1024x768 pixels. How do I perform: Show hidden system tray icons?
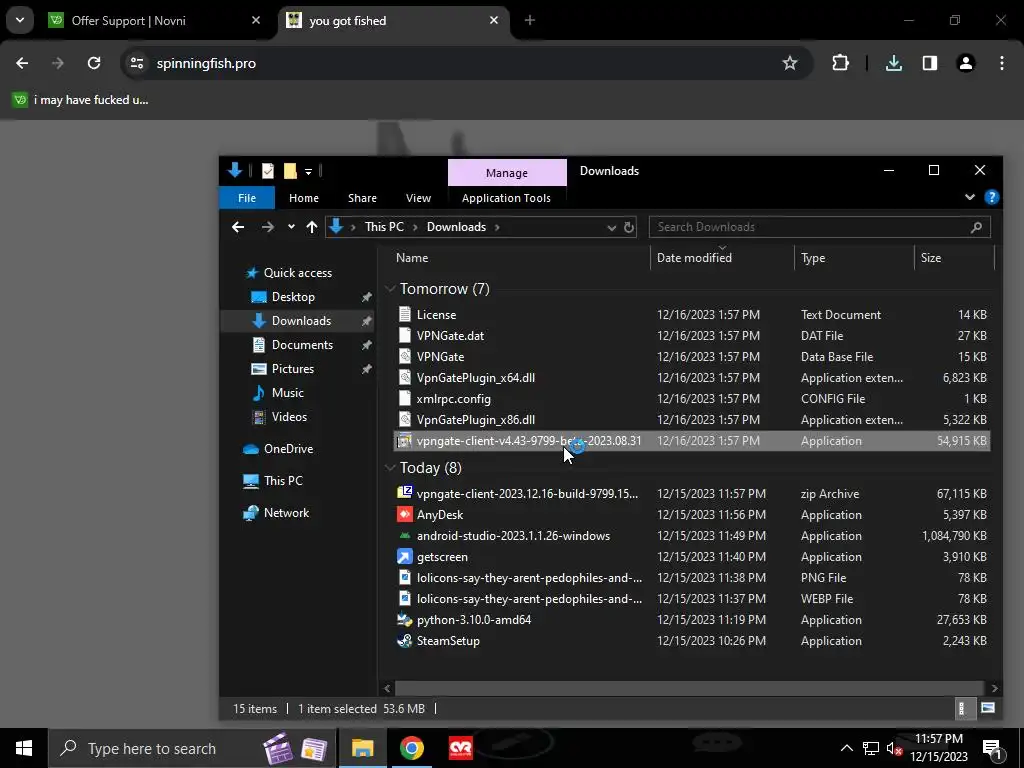[846, 748]
